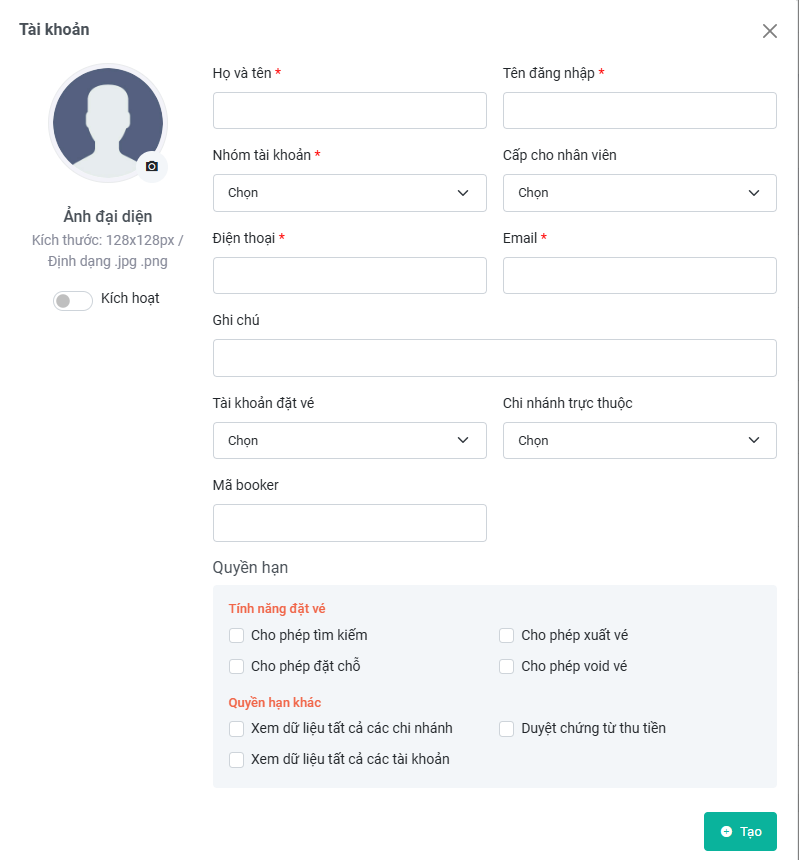This screenshot has height=860, width=799.
Task: Tick Cho phép đặt chỗ checkbox
Action: click(236, 666)
